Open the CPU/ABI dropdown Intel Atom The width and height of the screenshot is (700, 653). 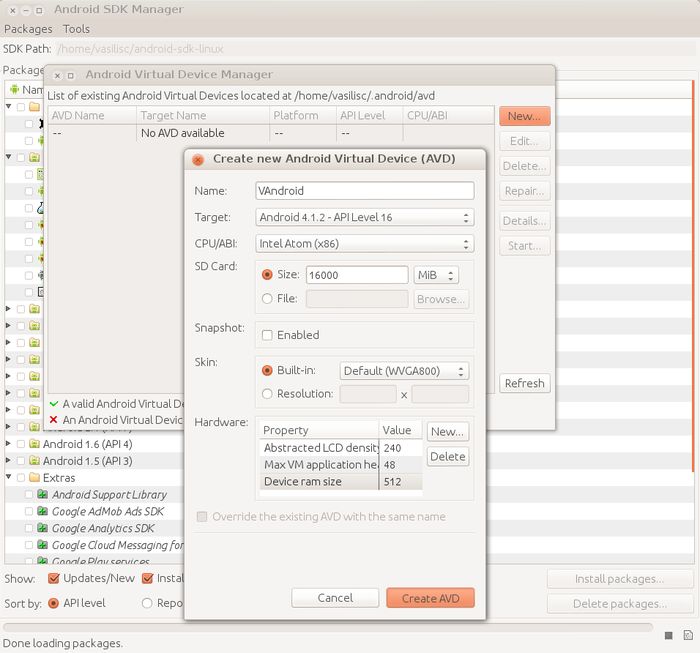click(x=364, y=244)
